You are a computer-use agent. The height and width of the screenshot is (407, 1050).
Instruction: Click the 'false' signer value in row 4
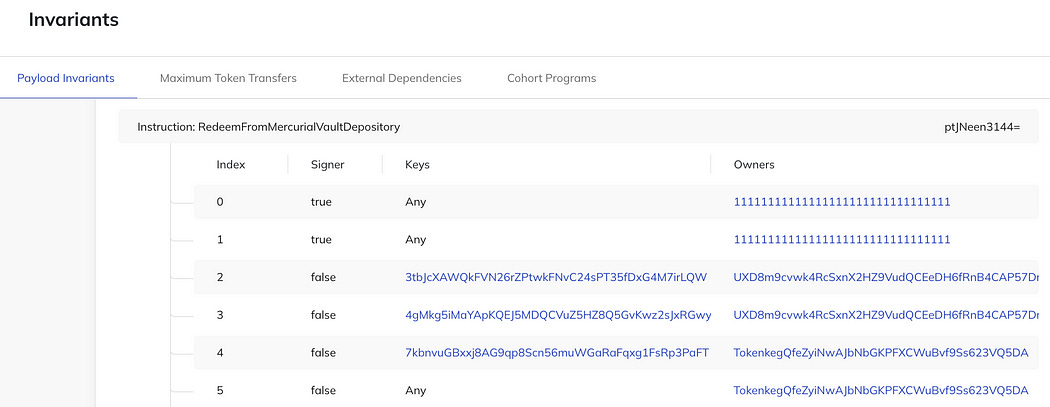pos(323,353)
